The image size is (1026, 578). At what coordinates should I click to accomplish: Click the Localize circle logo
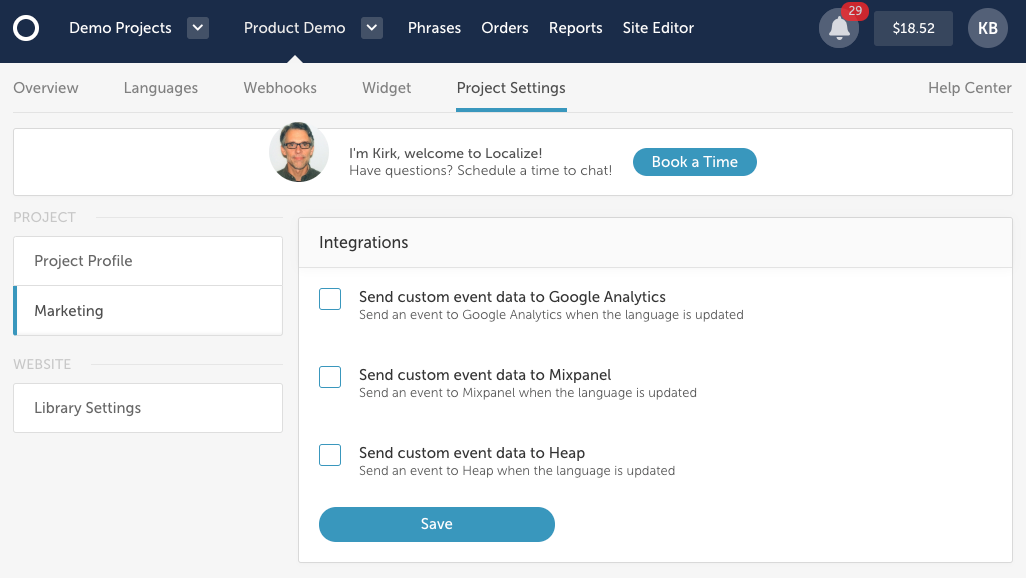pos(26,28)
